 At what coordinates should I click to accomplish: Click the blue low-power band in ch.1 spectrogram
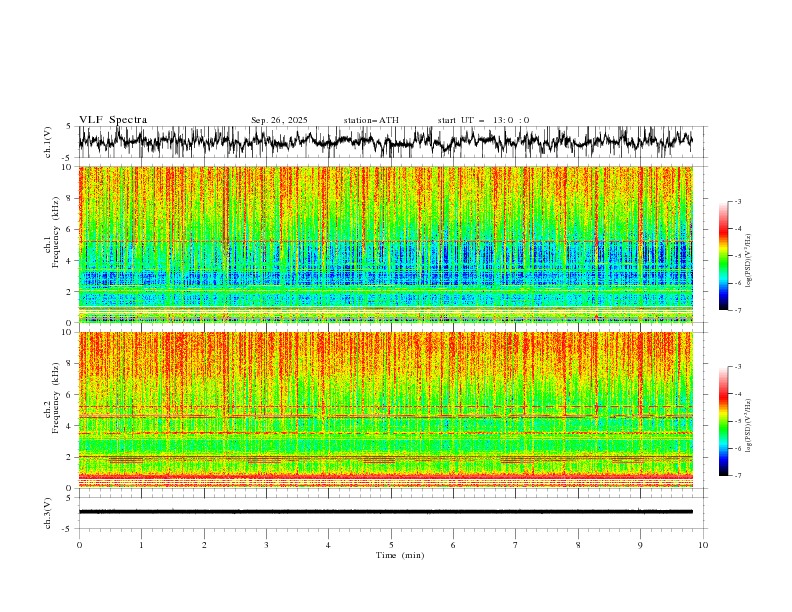385,278
